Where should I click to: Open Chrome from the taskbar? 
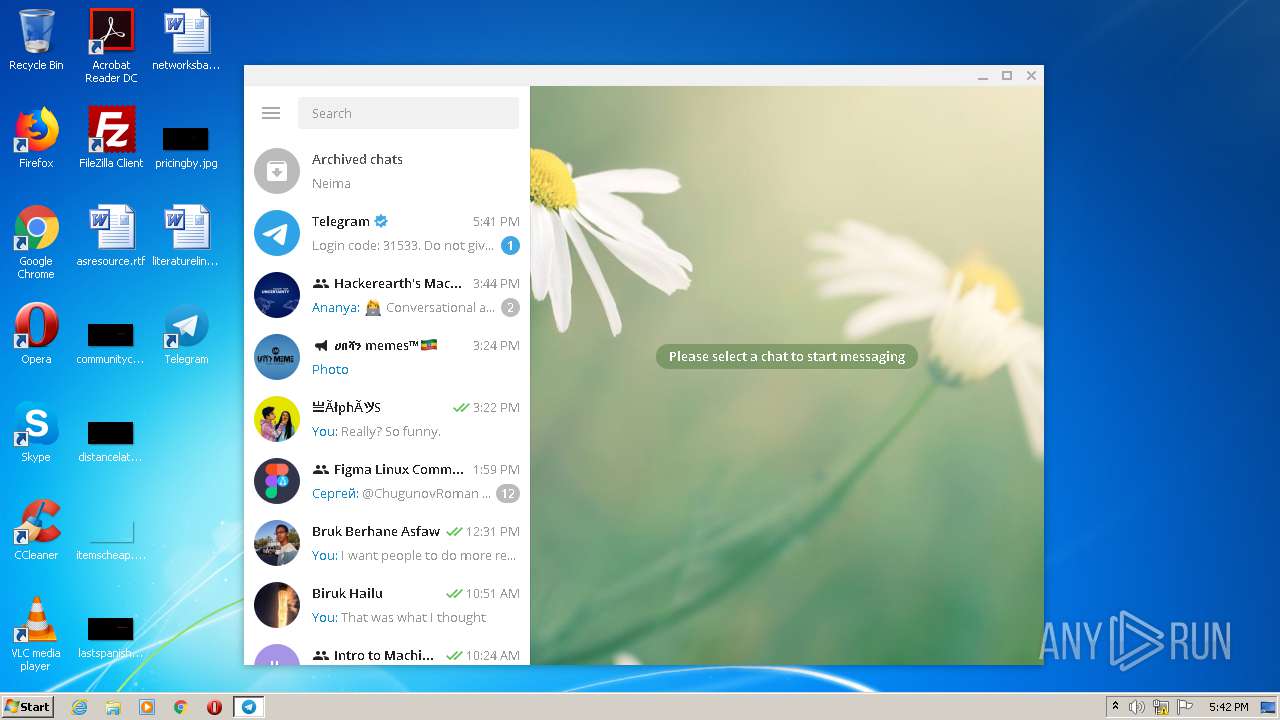click(180, 707)
